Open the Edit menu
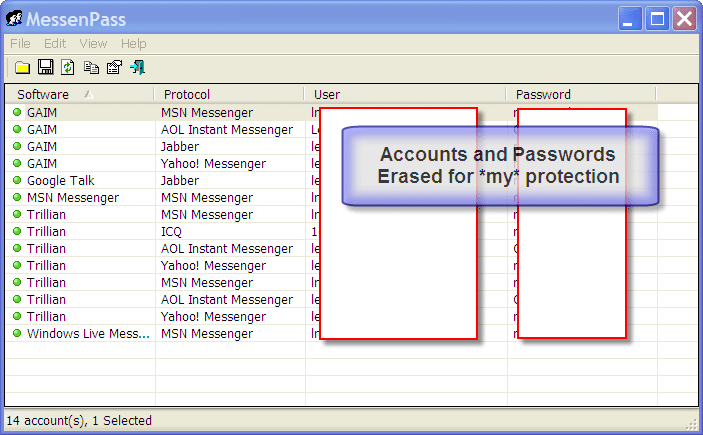 pos(55,44)
